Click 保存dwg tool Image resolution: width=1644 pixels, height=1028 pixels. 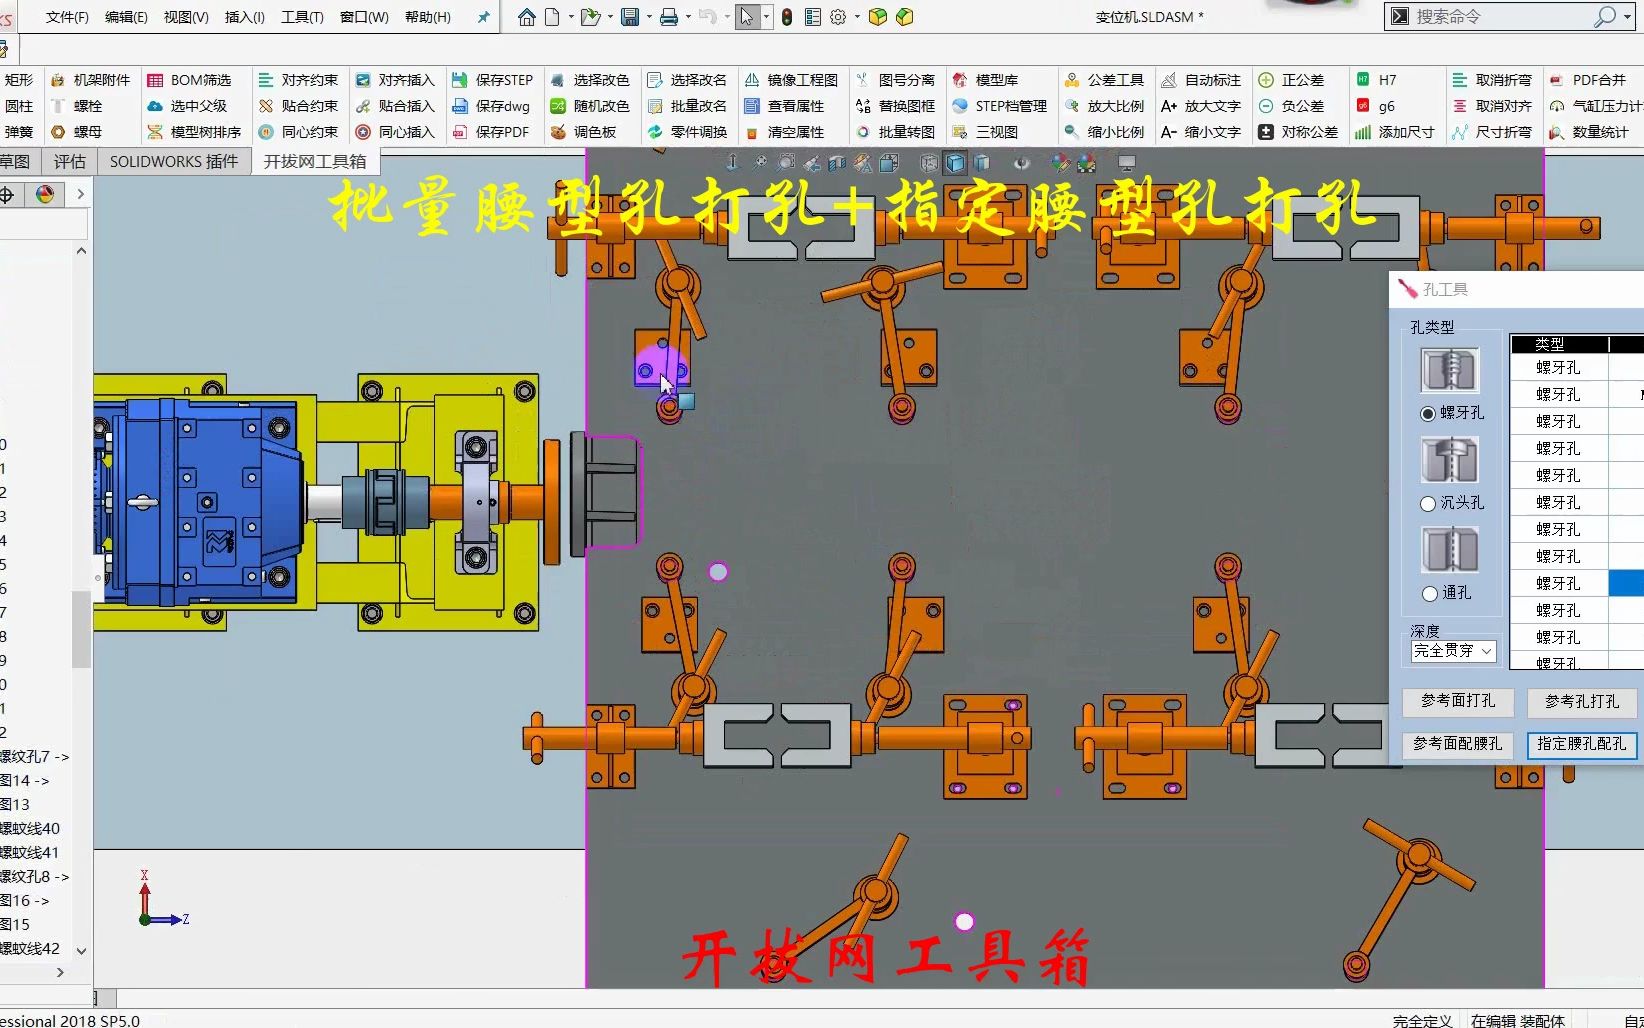pos(491,106)
